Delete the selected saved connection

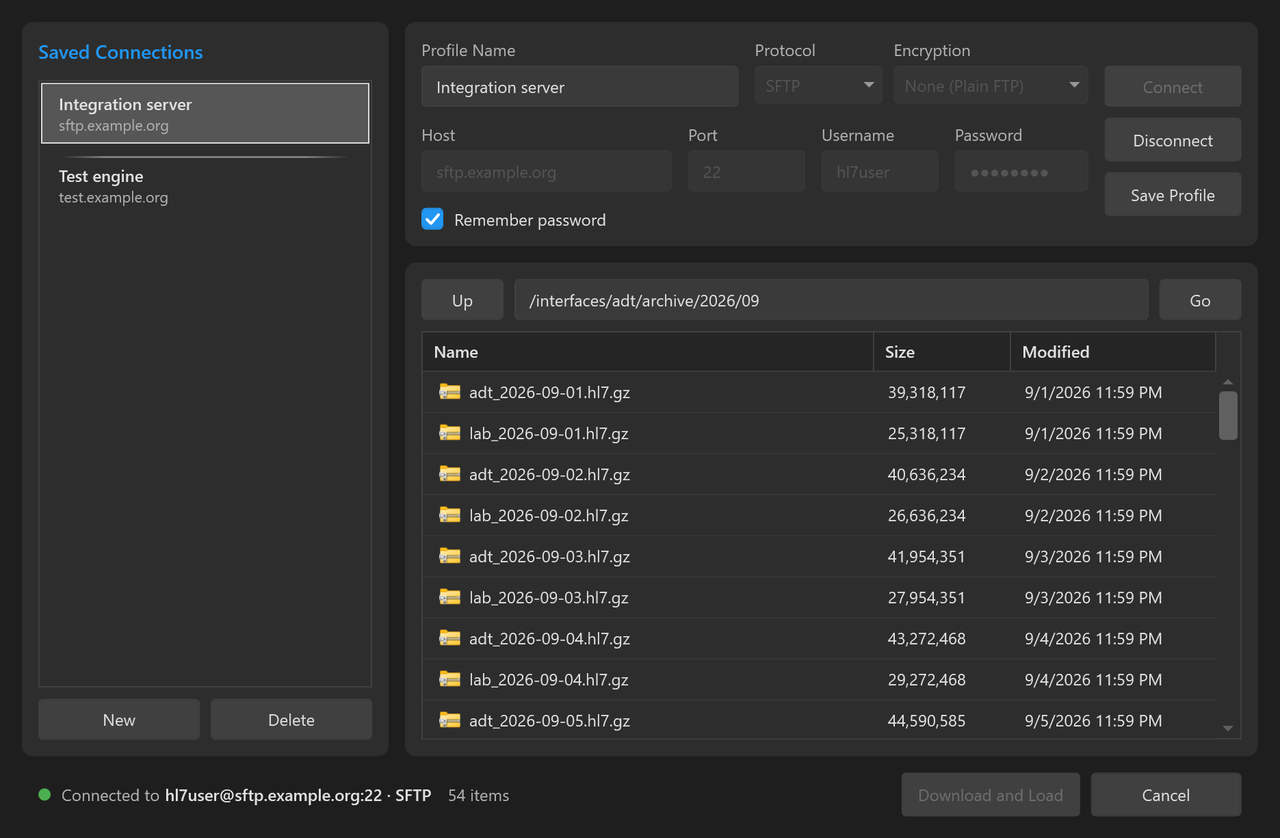[291, 720]
